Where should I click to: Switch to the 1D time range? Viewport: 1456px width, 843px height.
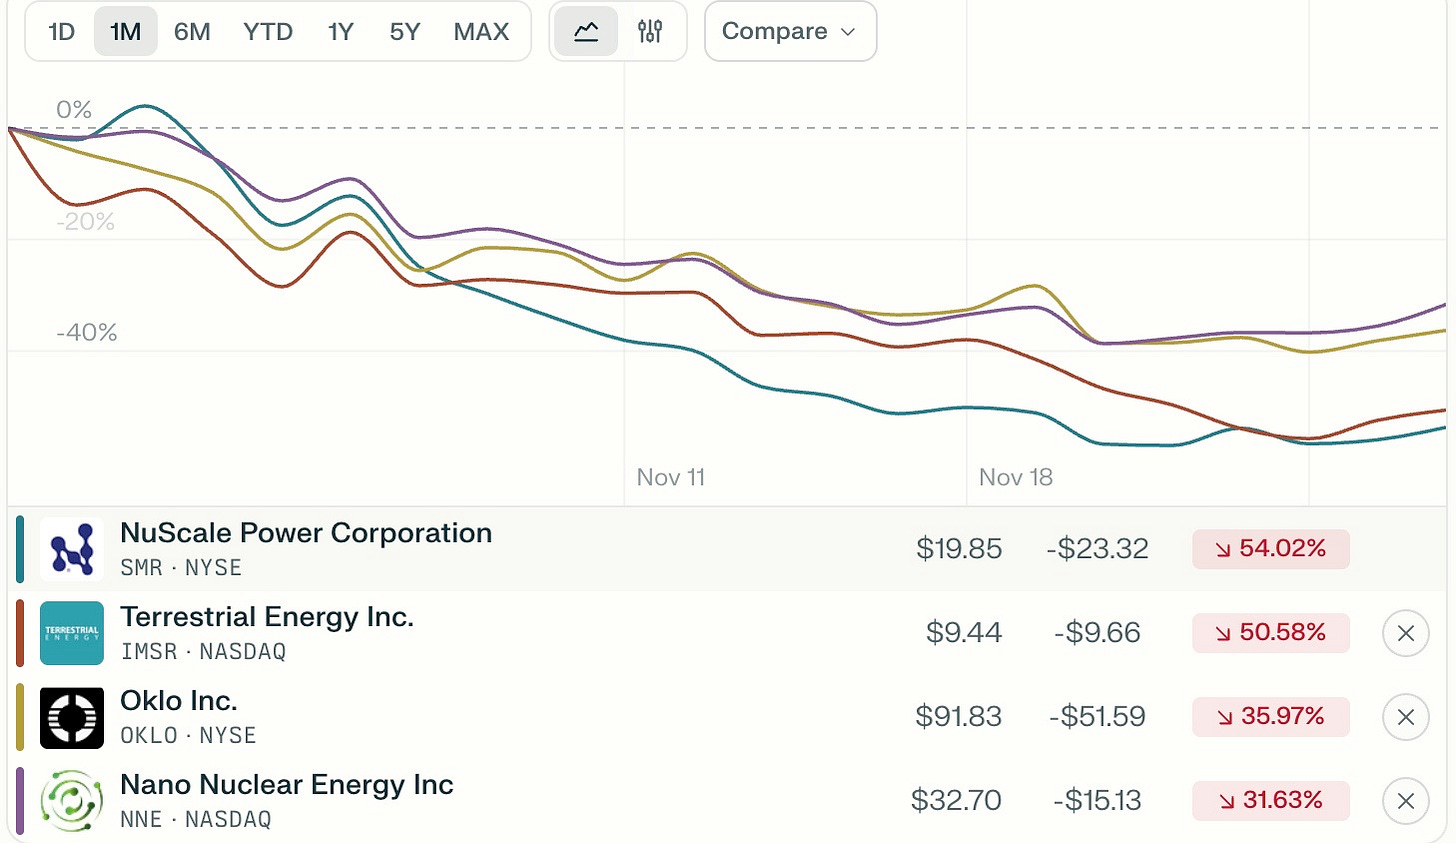pos(62,32)
